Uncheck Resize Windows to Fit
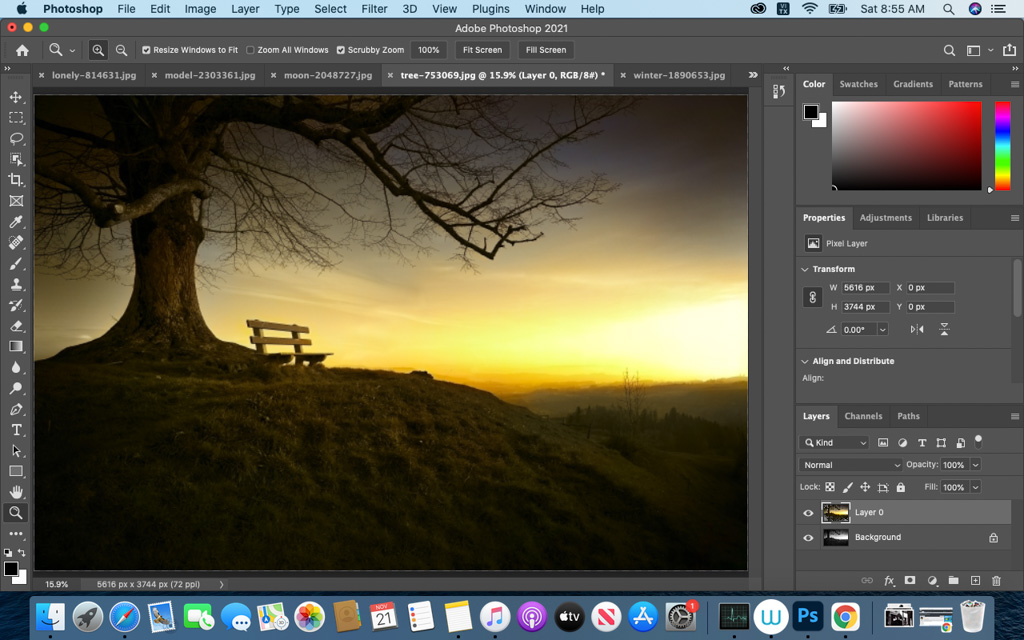Viewport: 1024px width, 640px height. coord(146,50)
